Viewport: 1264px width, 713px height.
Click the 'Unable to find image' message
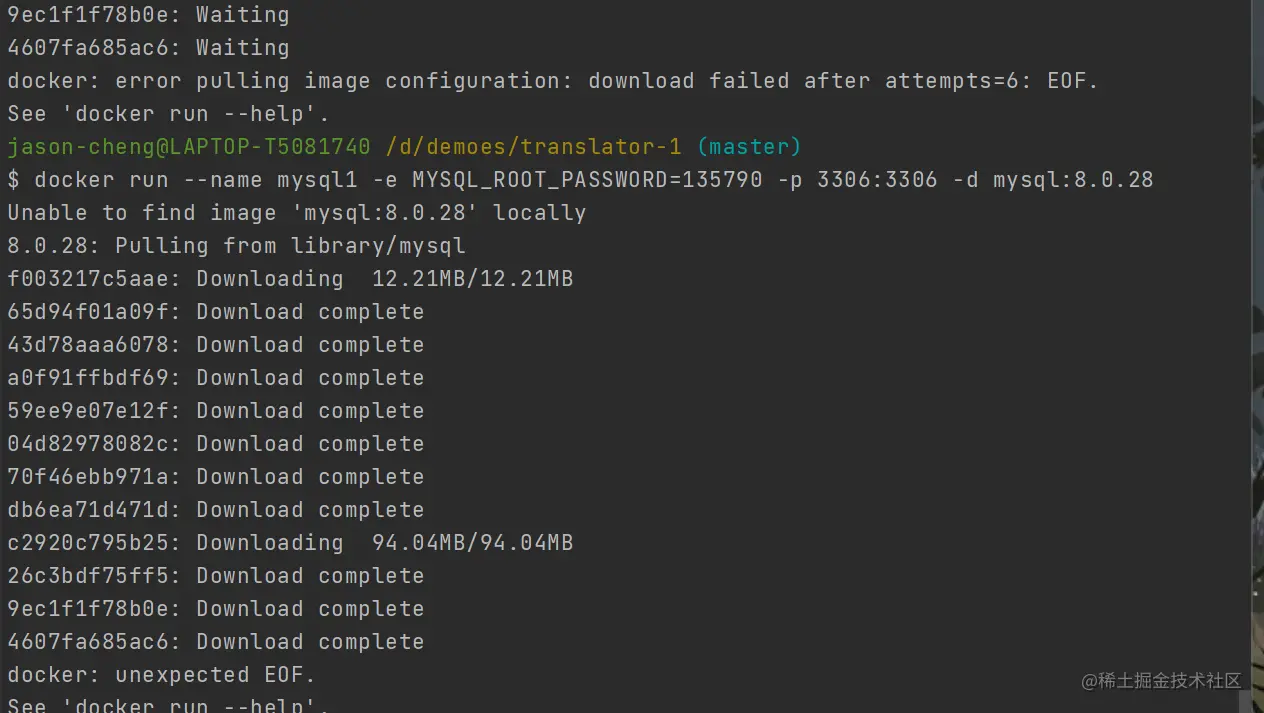pos(296,213)
